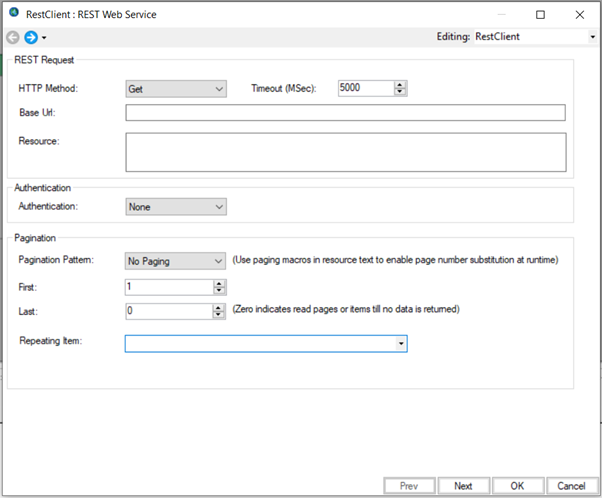Click the Cancel button
This screenshot has width=602, height=498.
pos(571,486)
